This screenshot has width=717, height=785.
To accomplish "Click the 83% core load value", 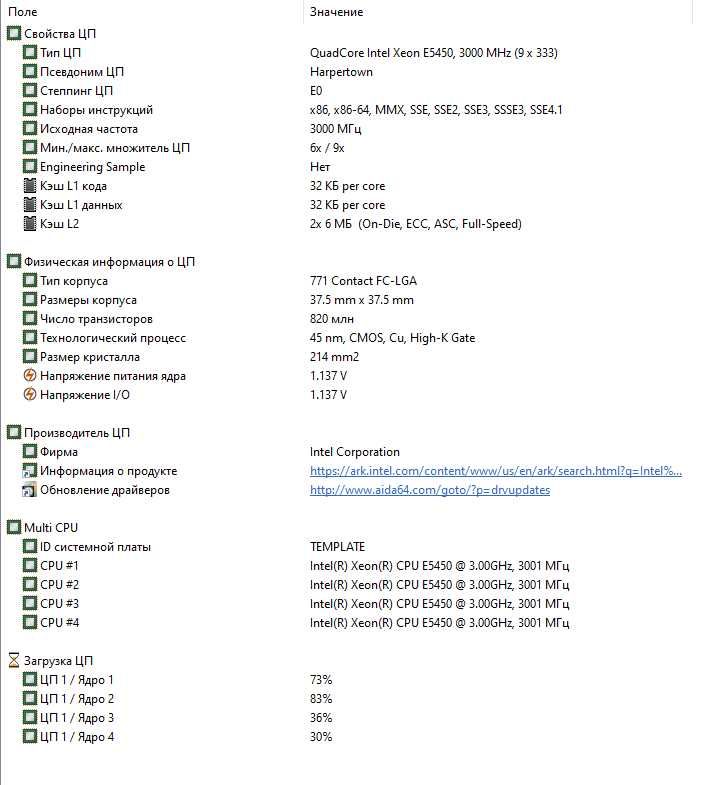I will (x=321, y=699).
